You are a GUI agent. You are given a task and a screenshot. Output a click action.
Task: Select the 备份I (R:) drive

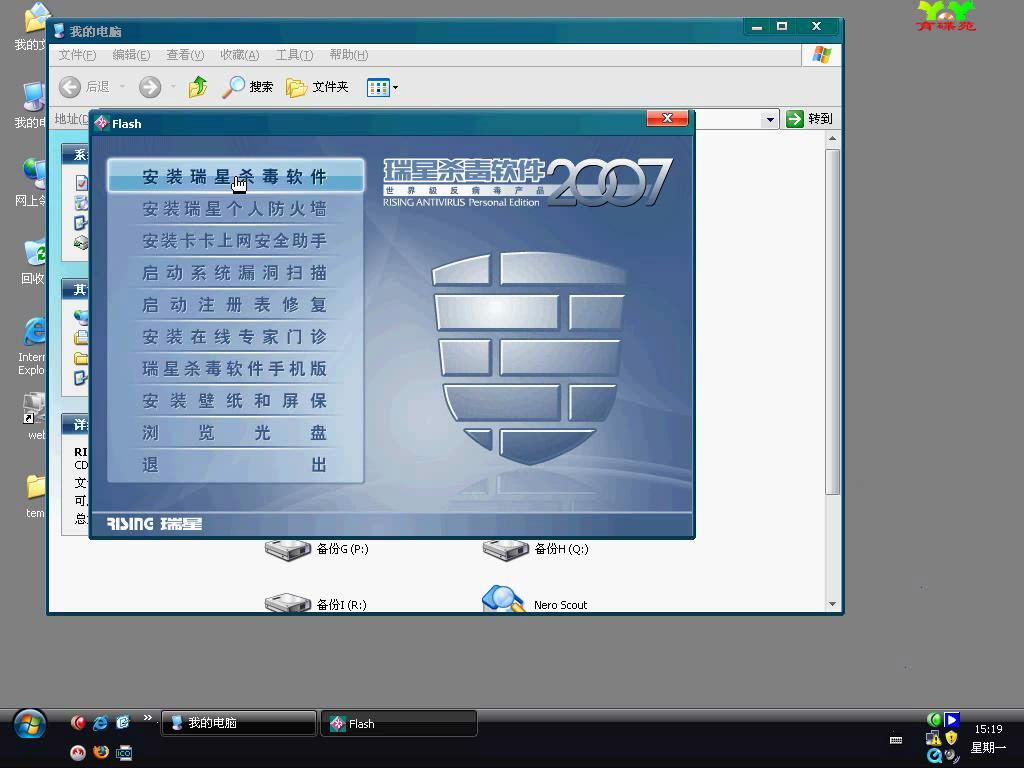click(315, 603)
